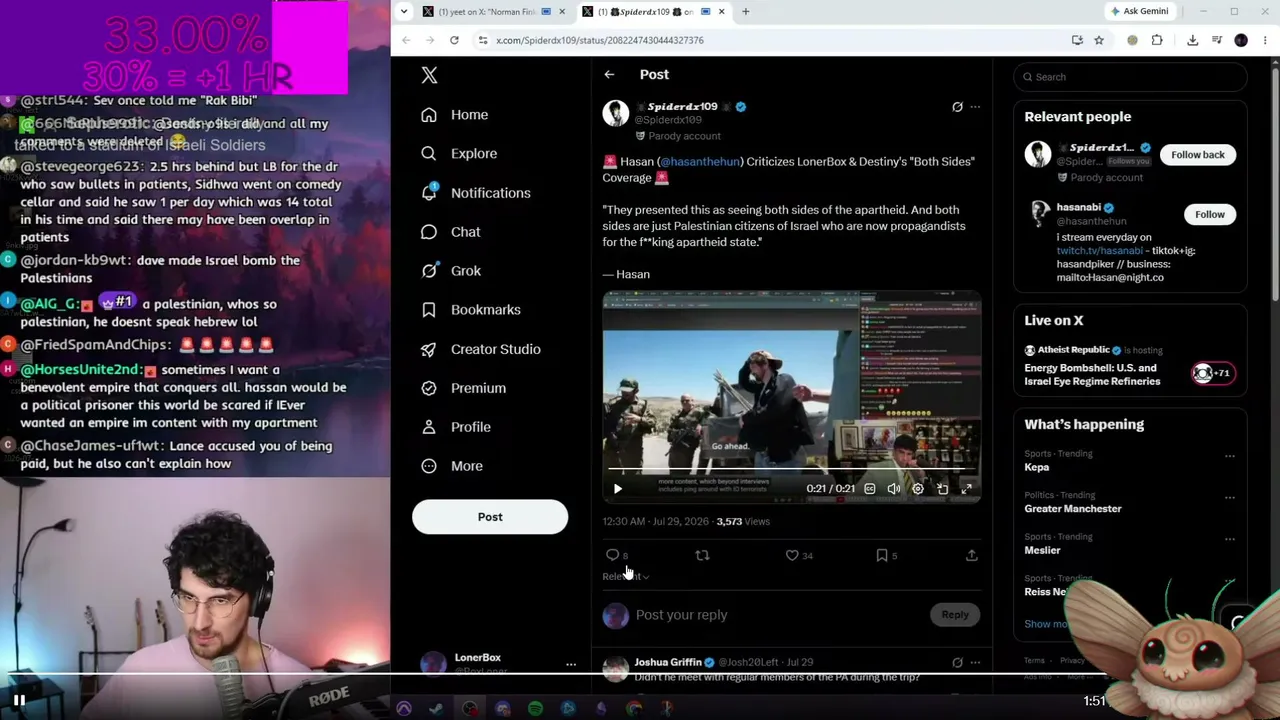The width and height of the screenshot is (1280, 720).
Task: Seek on the video progress bar
Action: [791, 468]
